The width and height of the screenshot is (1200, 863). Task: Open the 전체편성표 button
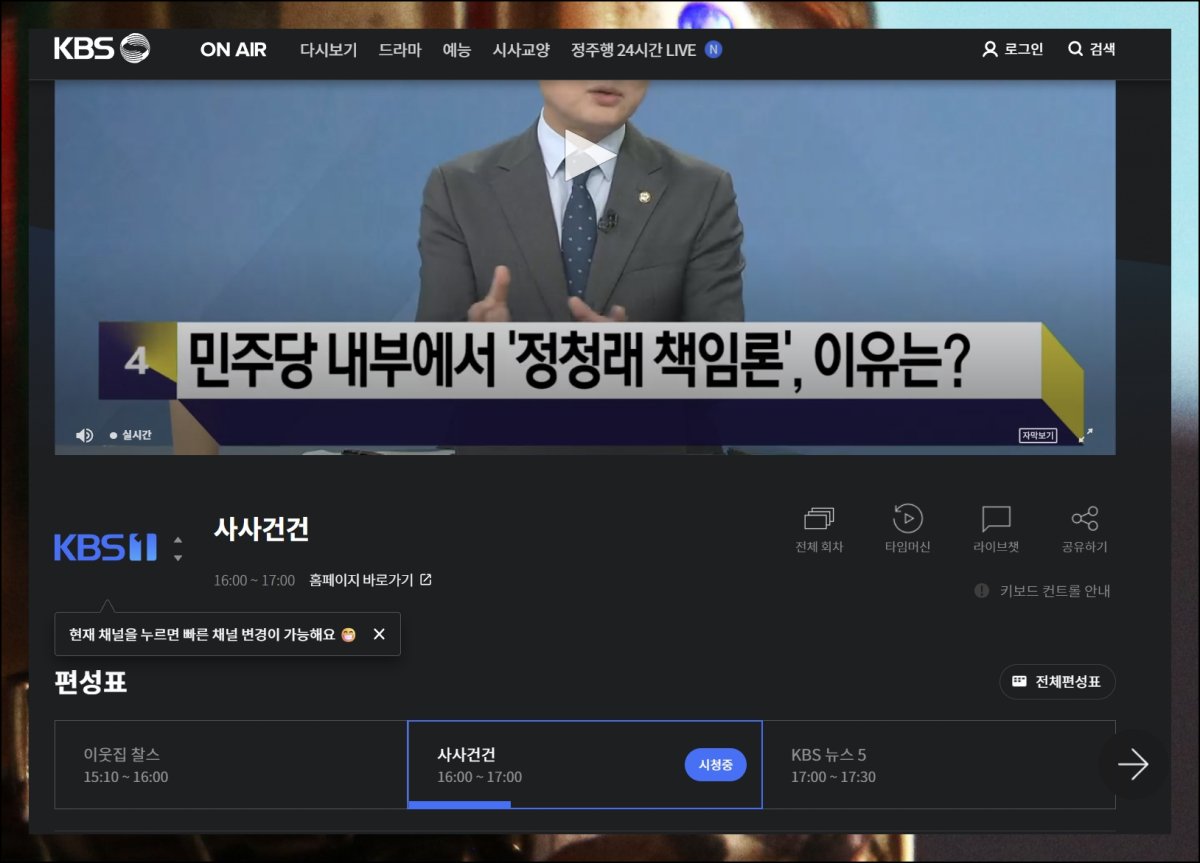(1057, 682)
